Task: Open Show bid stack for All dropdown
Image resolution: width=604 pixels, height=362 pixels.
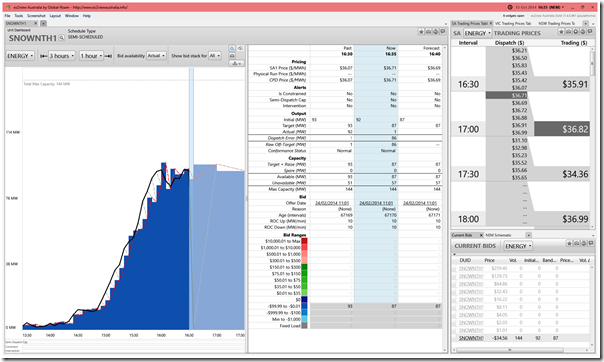Action: click(x=215, y=56)
